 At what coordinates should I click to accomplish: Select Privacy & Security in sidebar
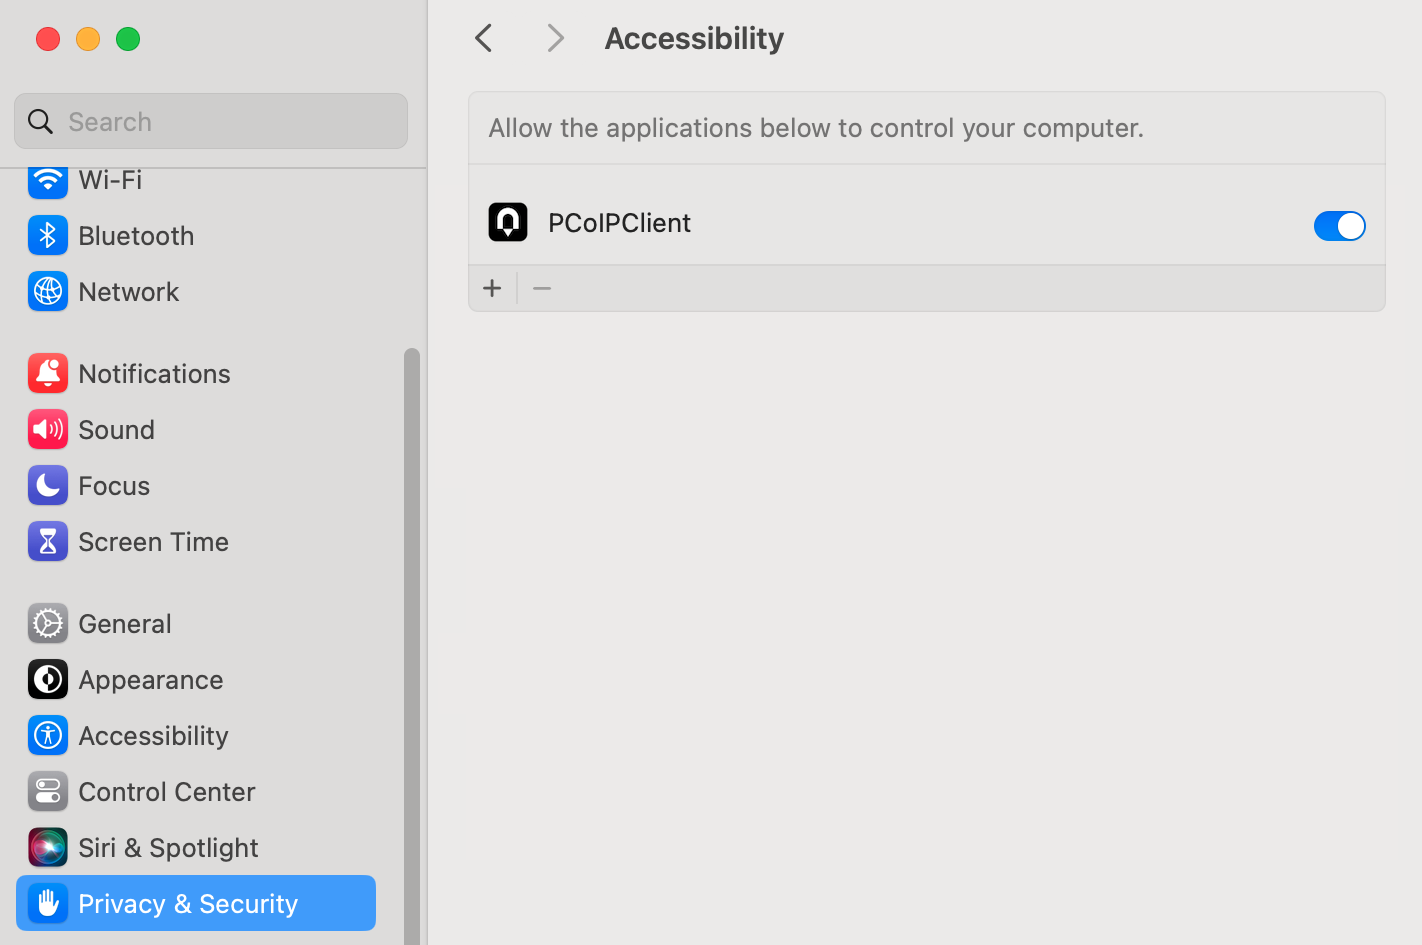tap(196, 904)
